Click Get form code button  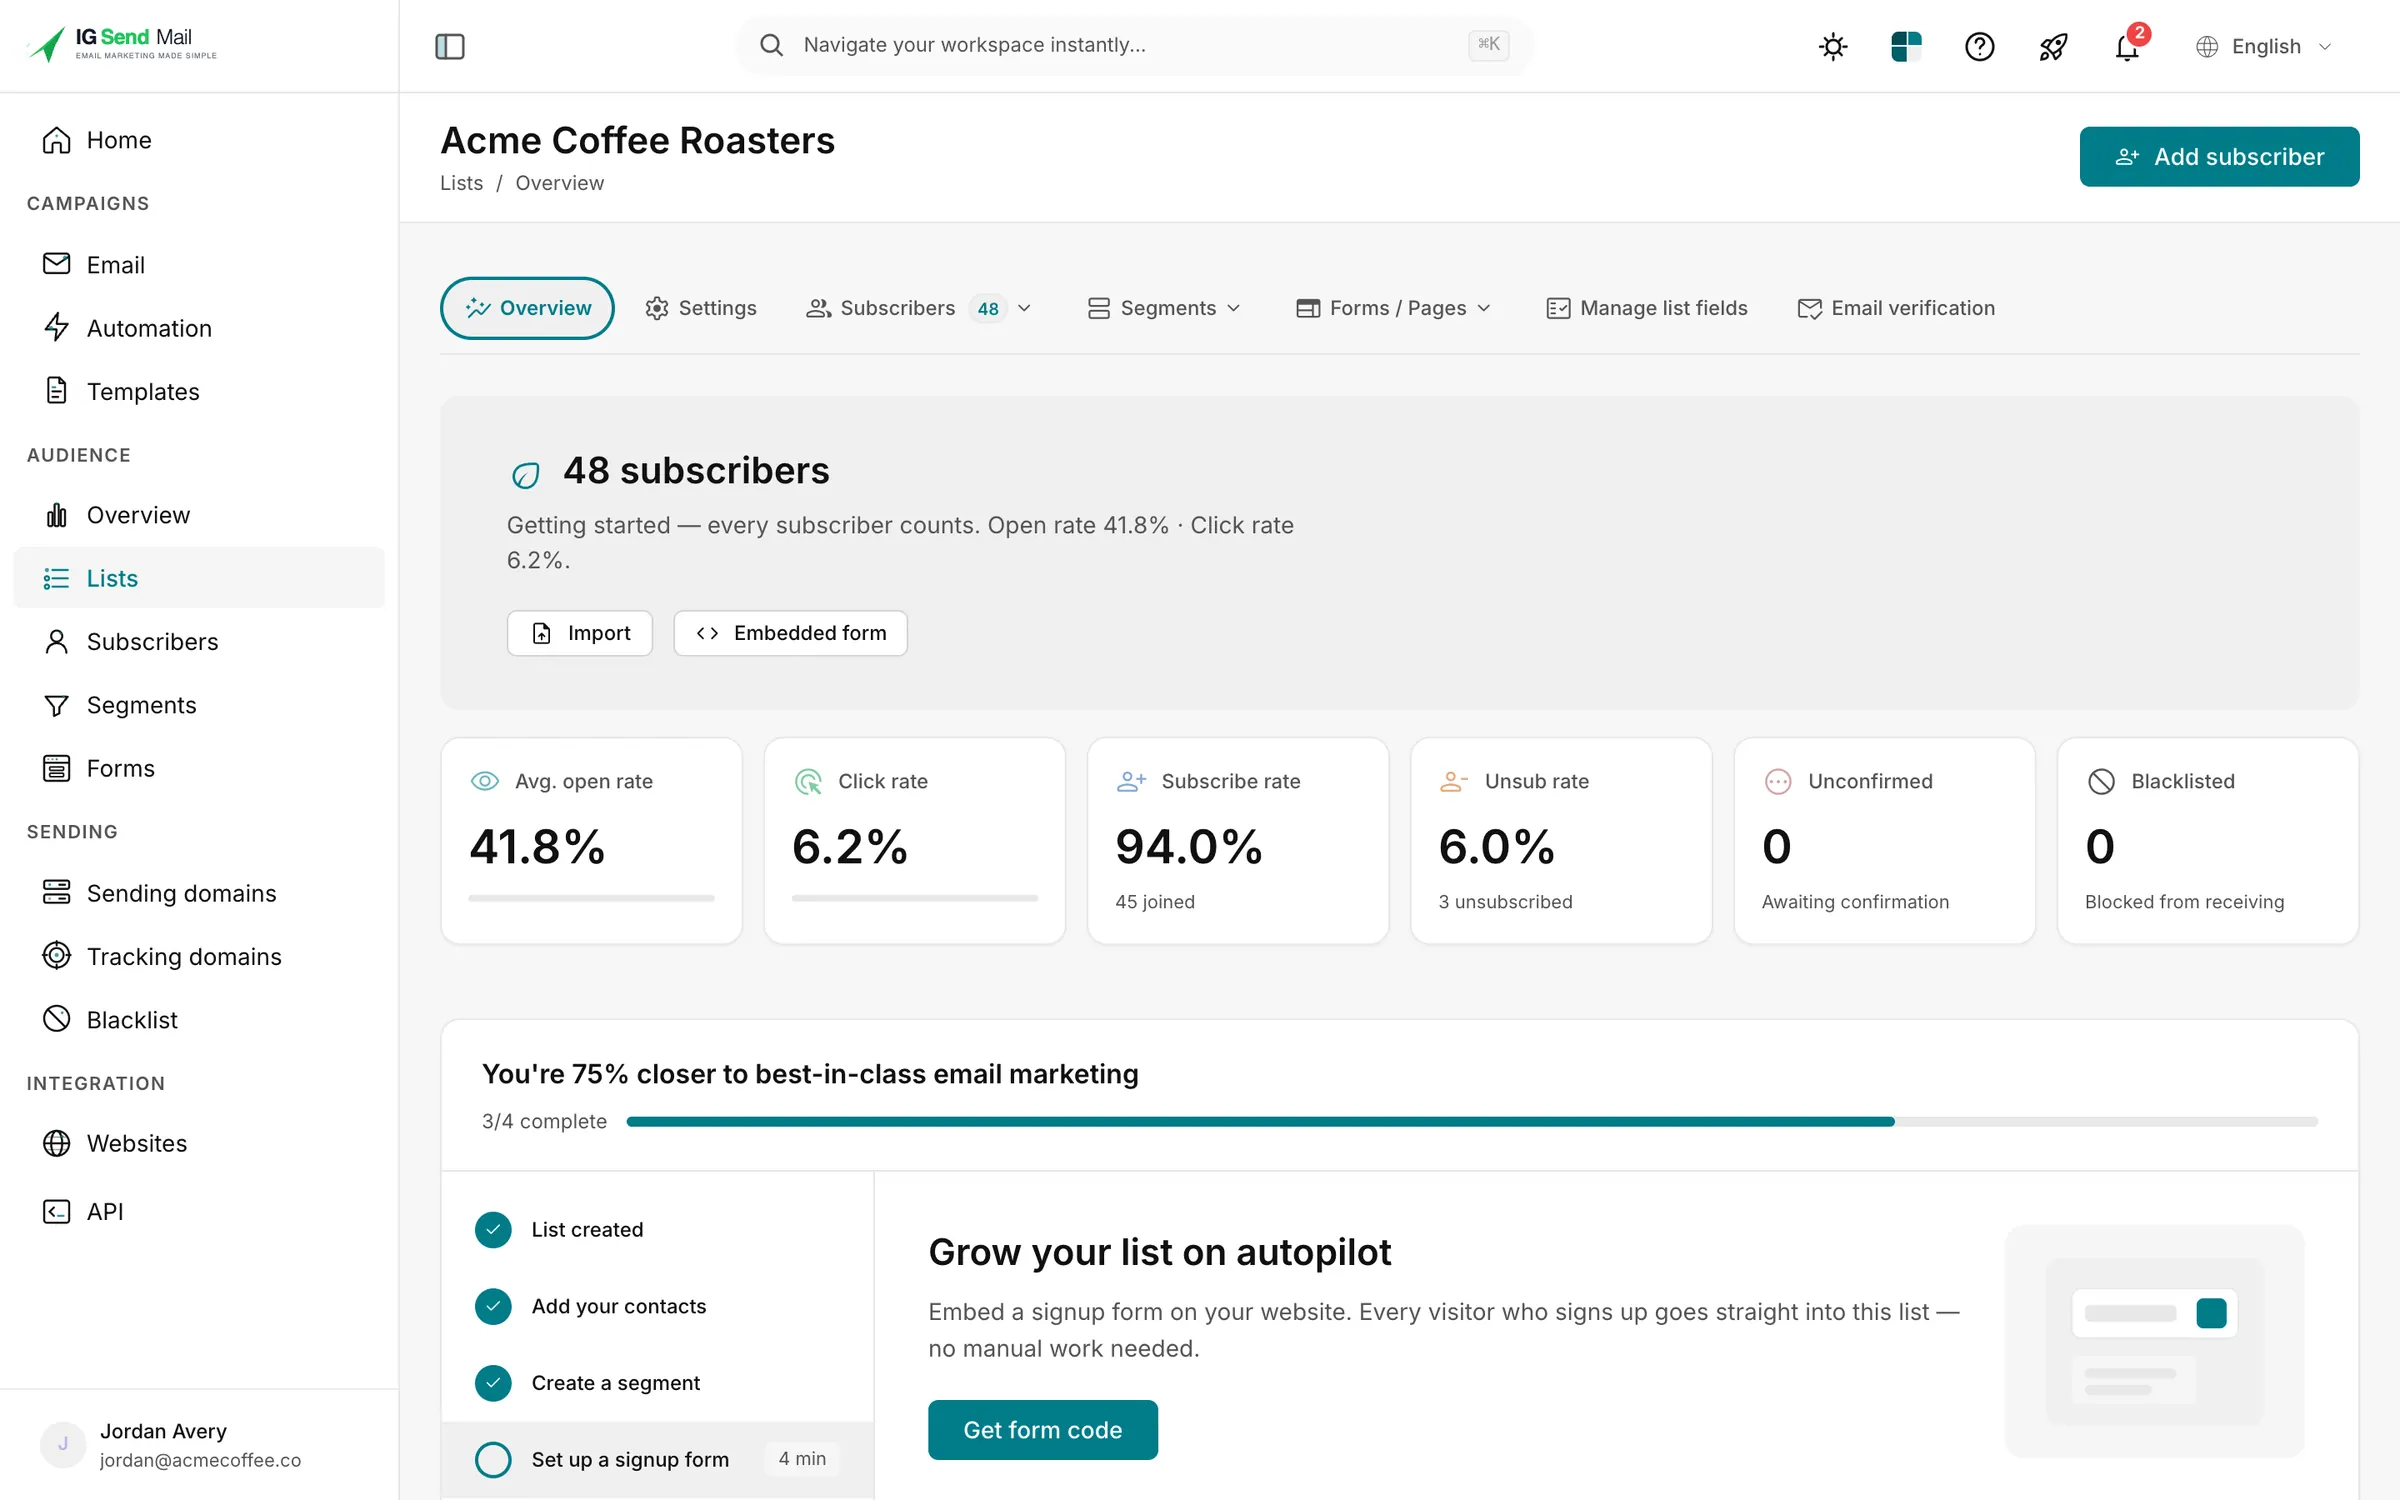coord(1043,1430)
